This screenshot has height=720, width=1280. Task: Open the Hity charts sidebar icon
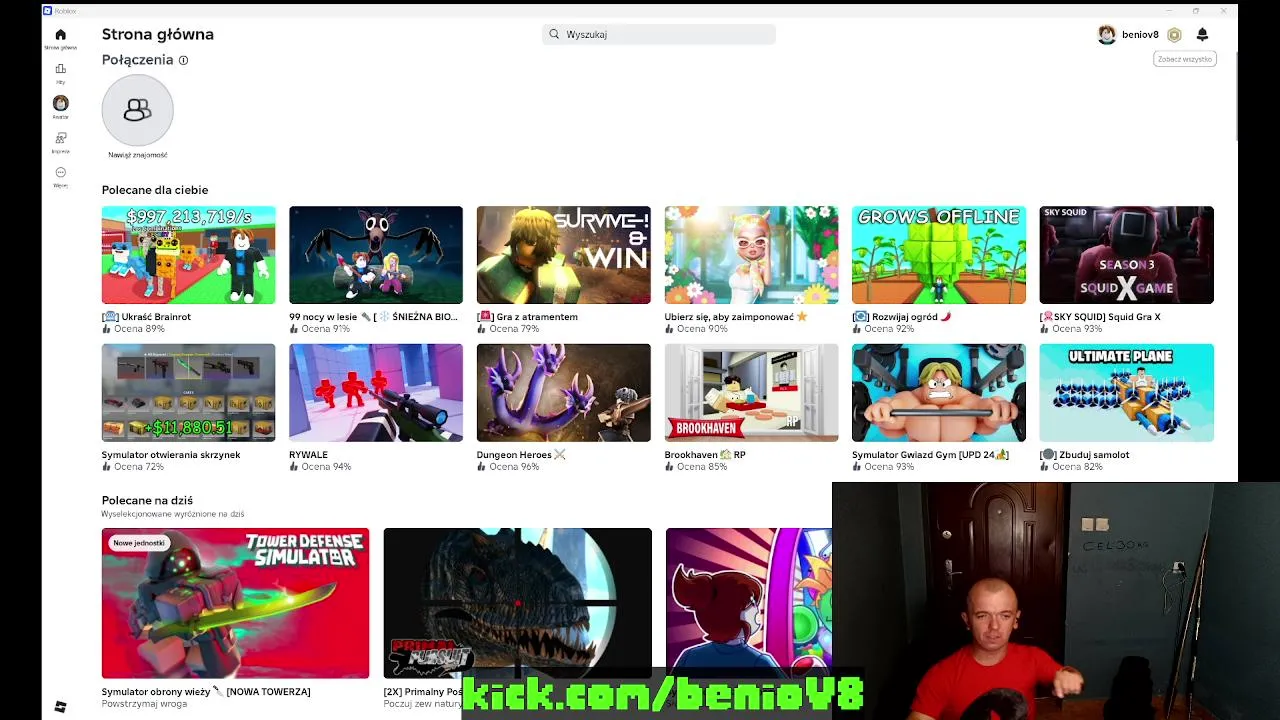[60, 69]
